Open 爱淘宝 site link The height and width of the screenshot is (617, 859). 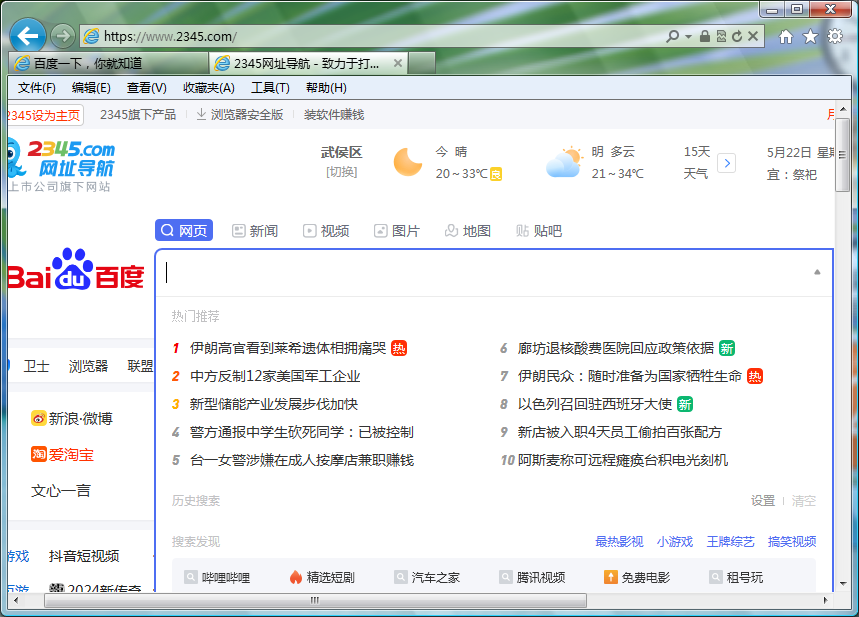[62, 454]
